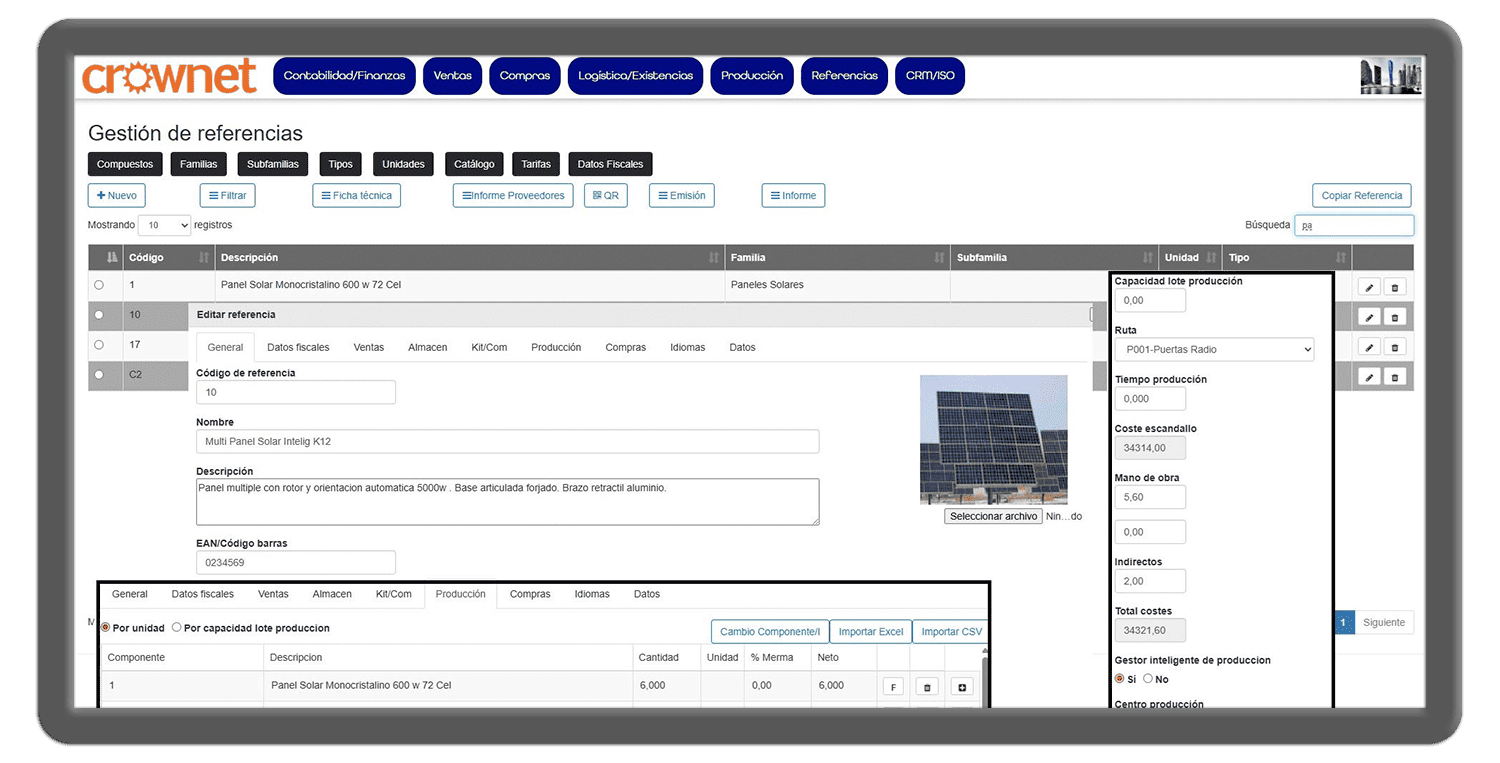Screen dimensions: 1500x763
Task: Click the Importar Excel button
Action: pos(870,632)
